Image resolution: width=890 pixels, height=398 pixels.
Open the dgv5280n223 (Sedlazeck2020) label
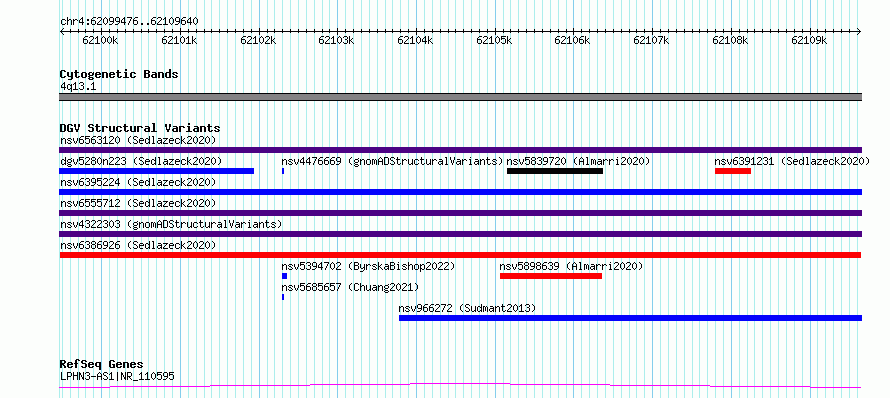point(141,161)
